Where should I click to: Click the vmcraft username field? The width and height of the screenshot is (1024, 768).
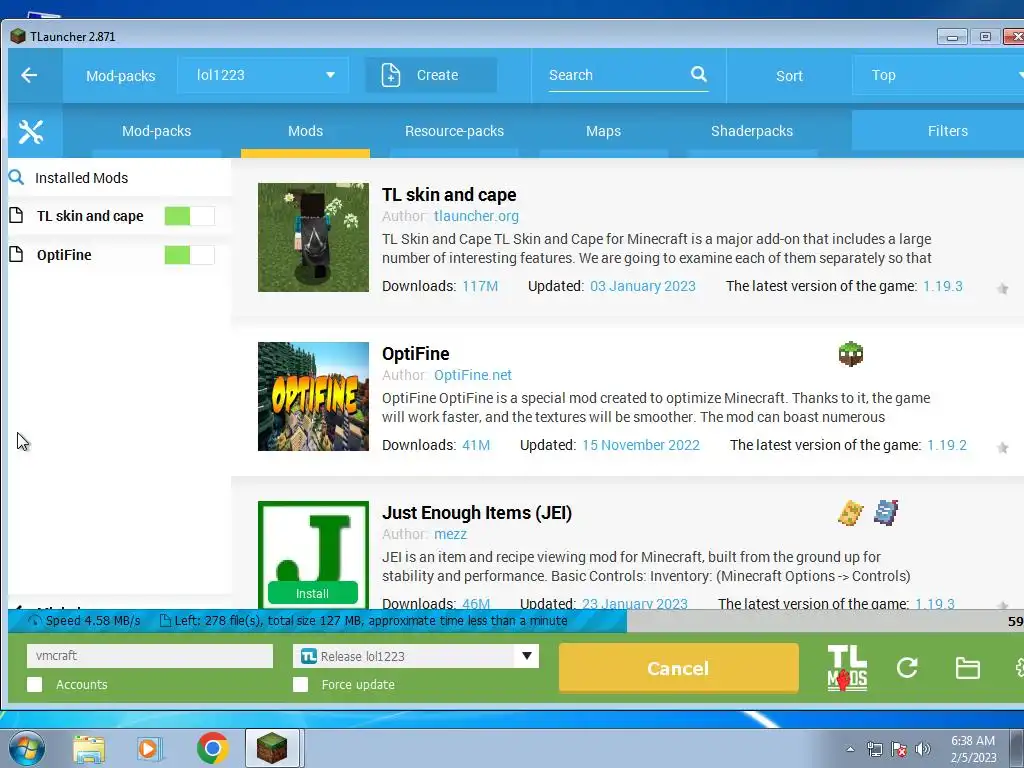click(150, 656)
